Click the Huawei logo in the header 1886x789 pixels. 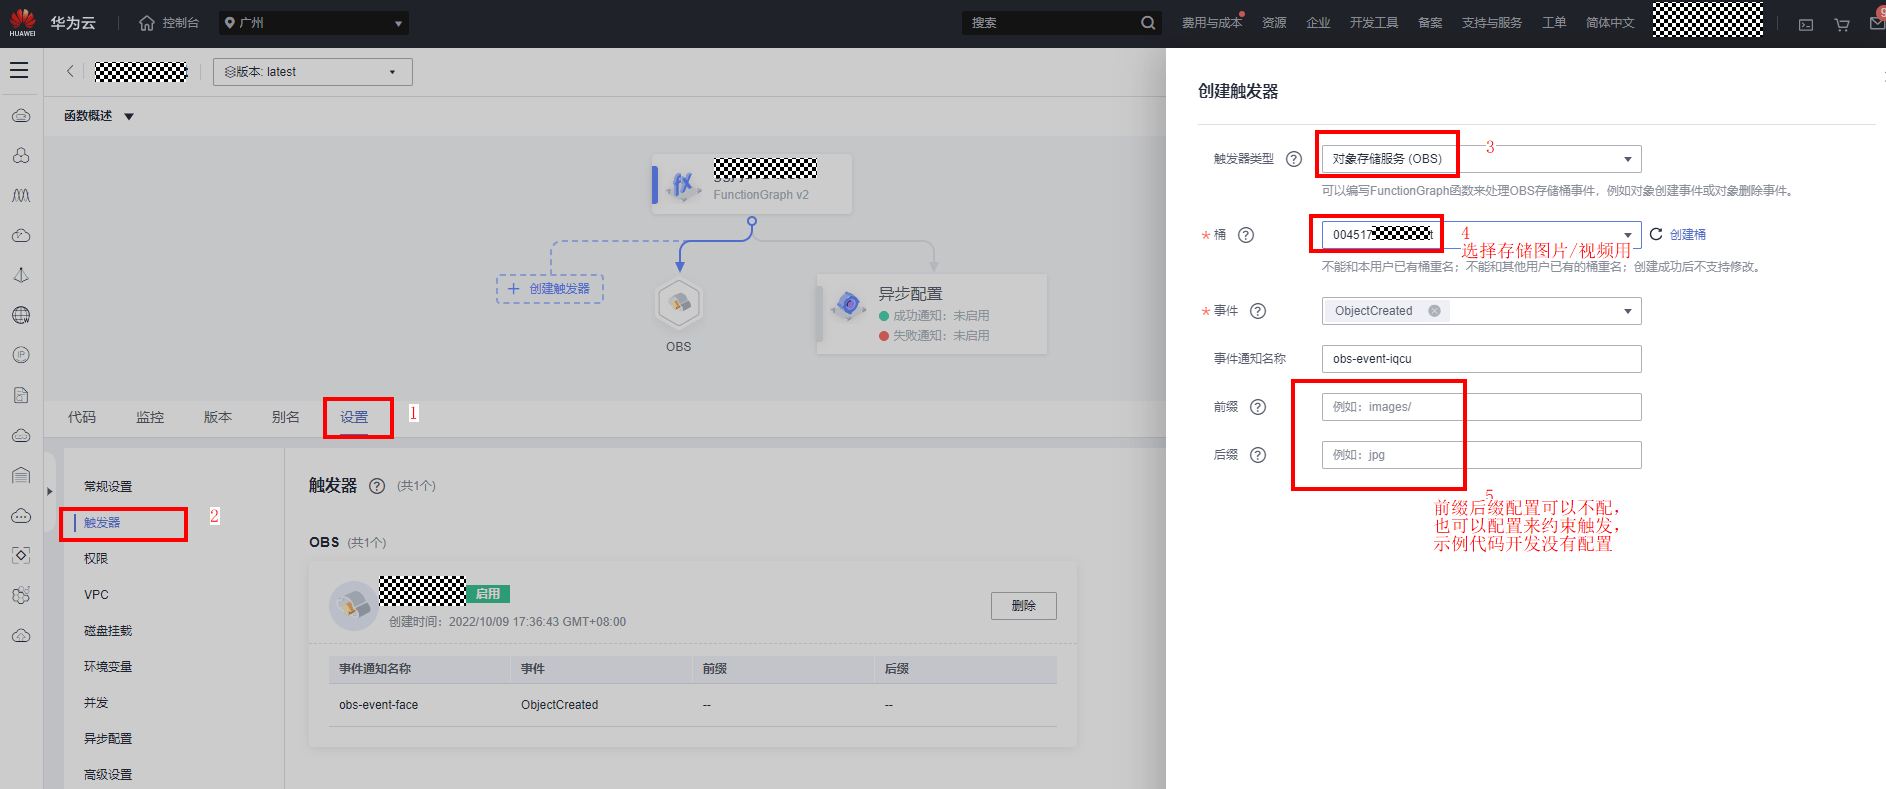[22, 22]
